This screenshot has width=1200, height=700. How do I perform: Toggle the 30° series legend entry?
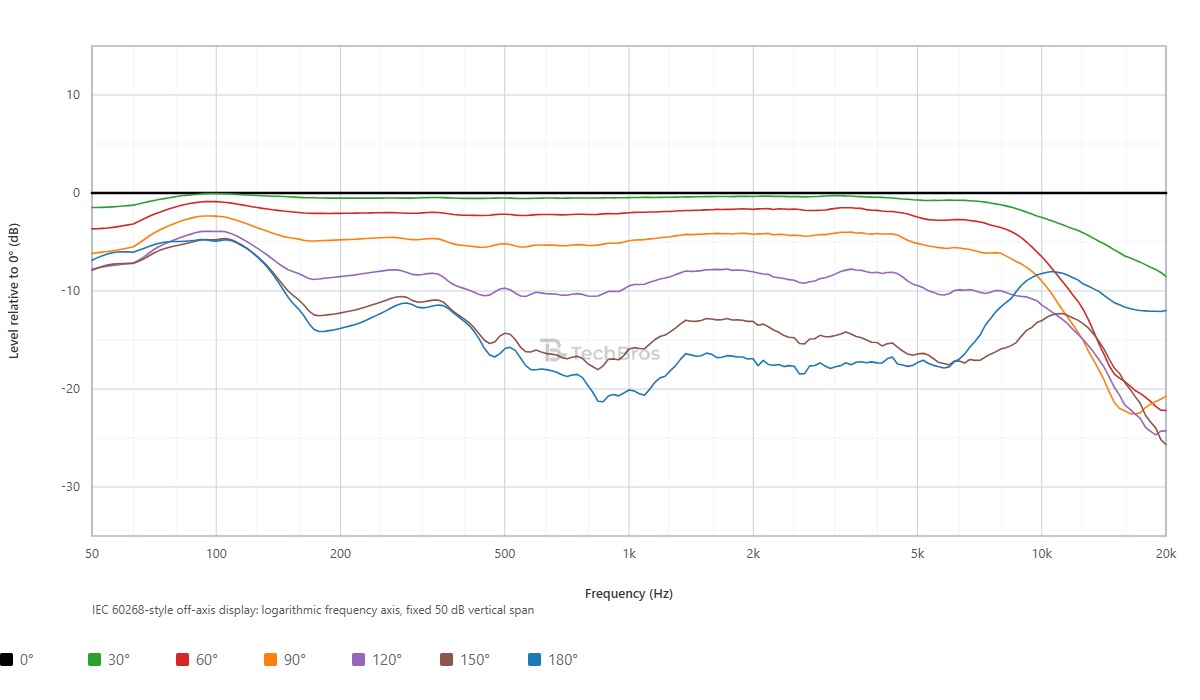[109, 660]
